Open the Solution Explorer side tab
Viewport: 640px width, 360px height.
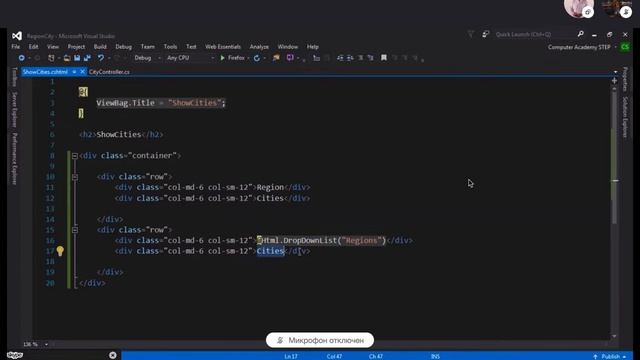pyautogui.click(x=625, y=117)
